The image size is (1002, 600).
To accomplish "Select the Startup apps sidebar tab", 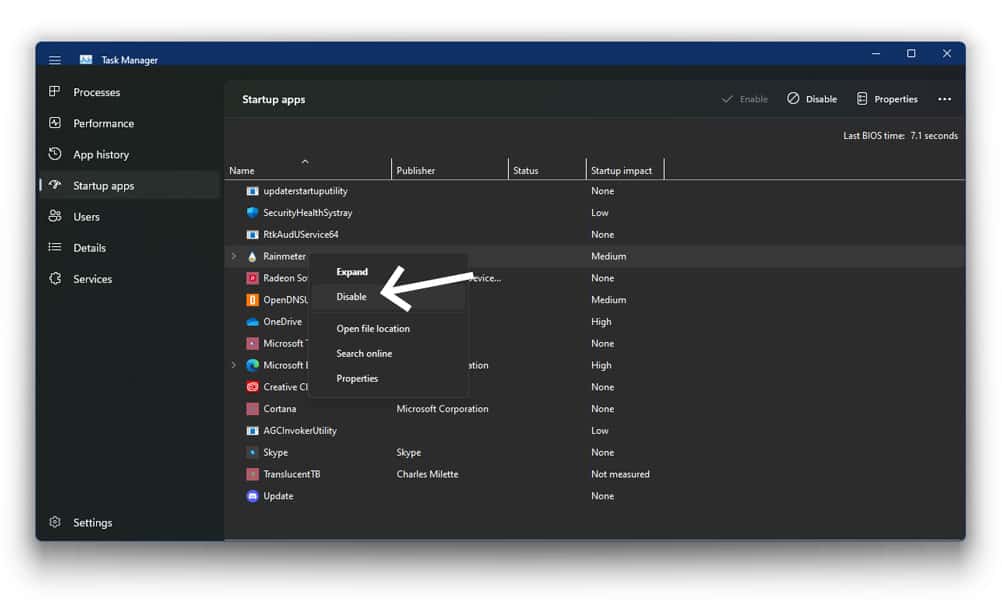I will coord(130,185).
